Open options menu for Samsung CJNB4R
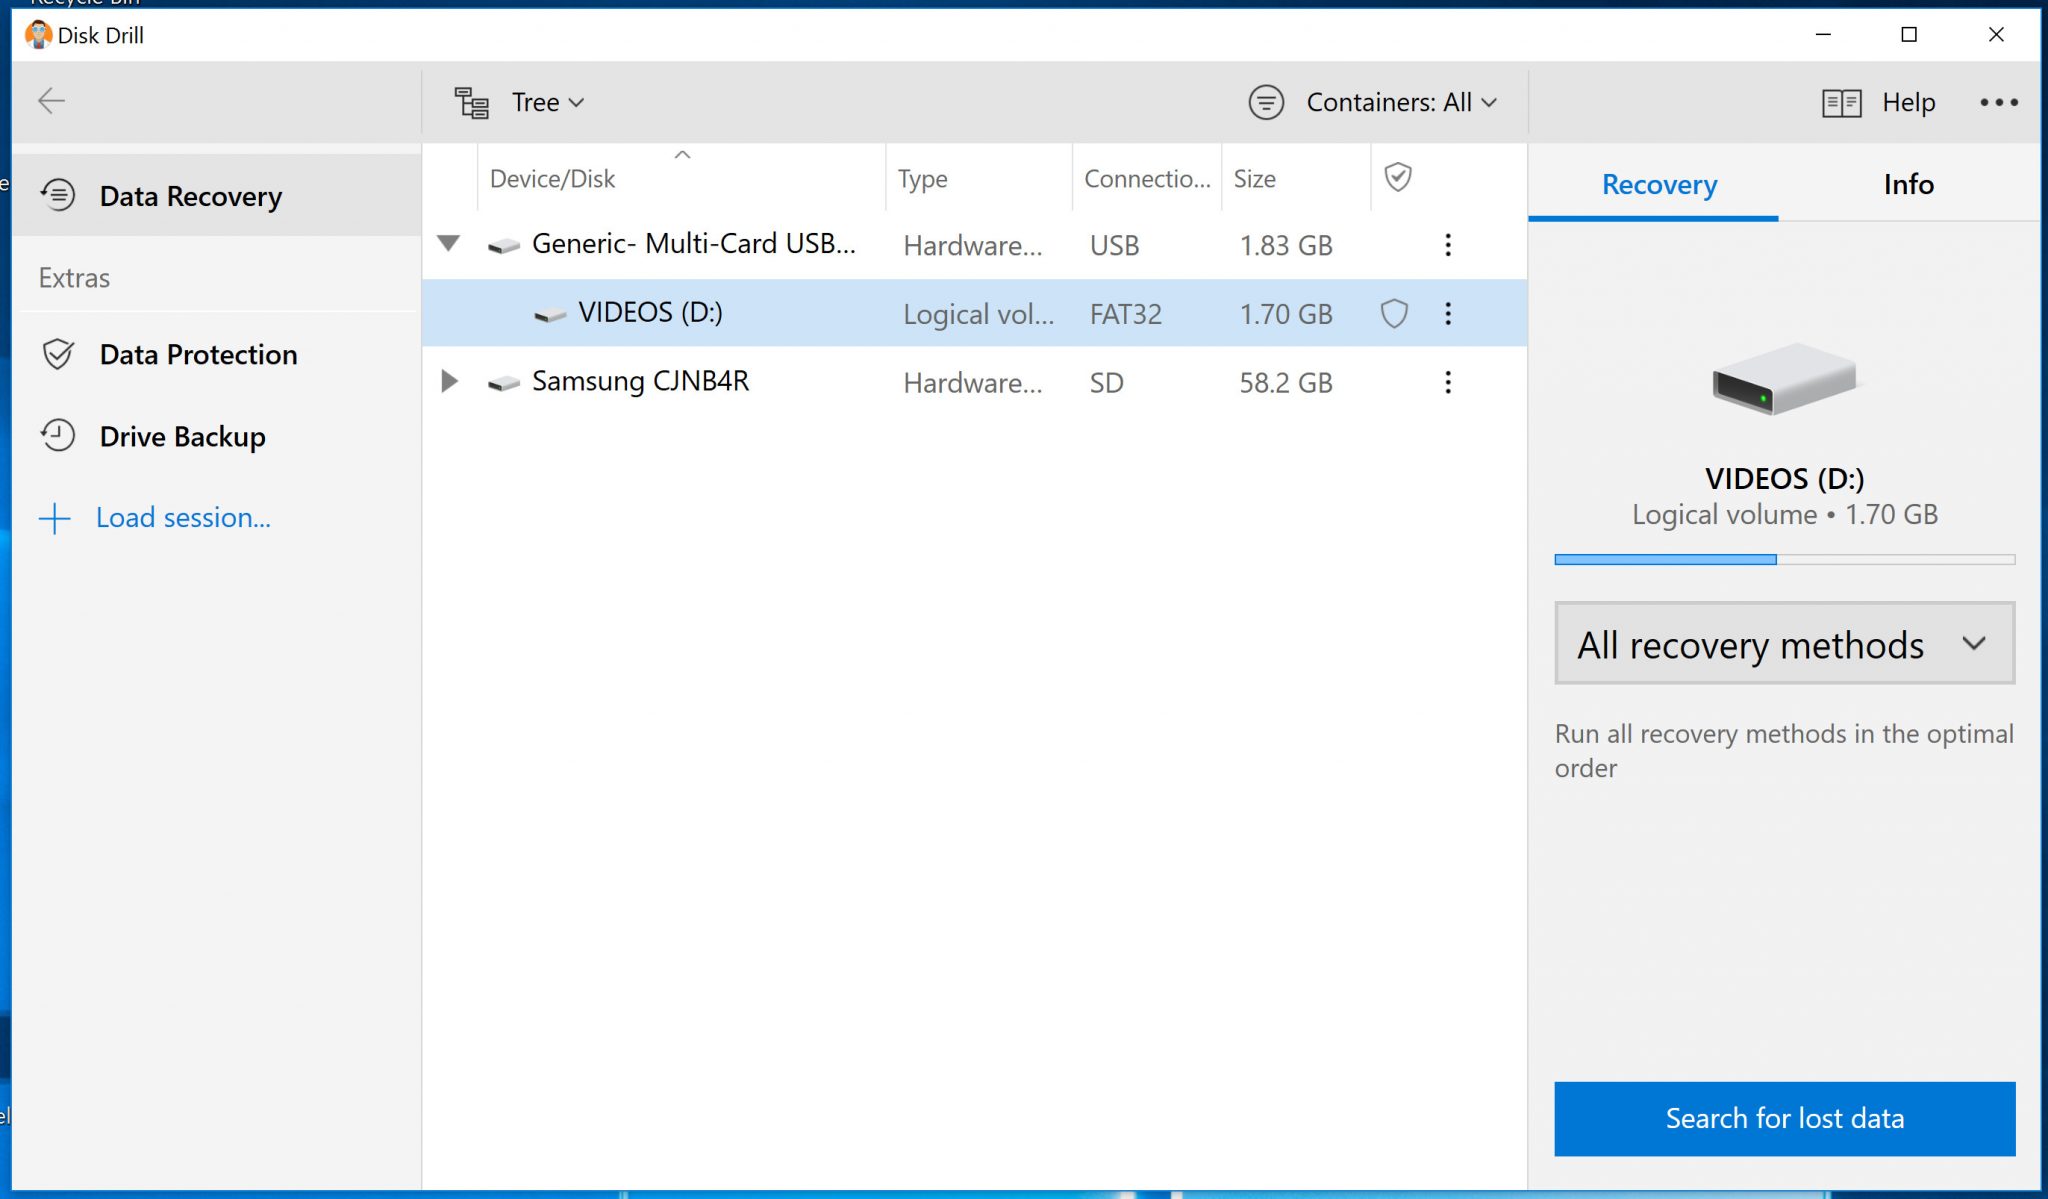The image size is (2048, 1199). [1447, 382]
